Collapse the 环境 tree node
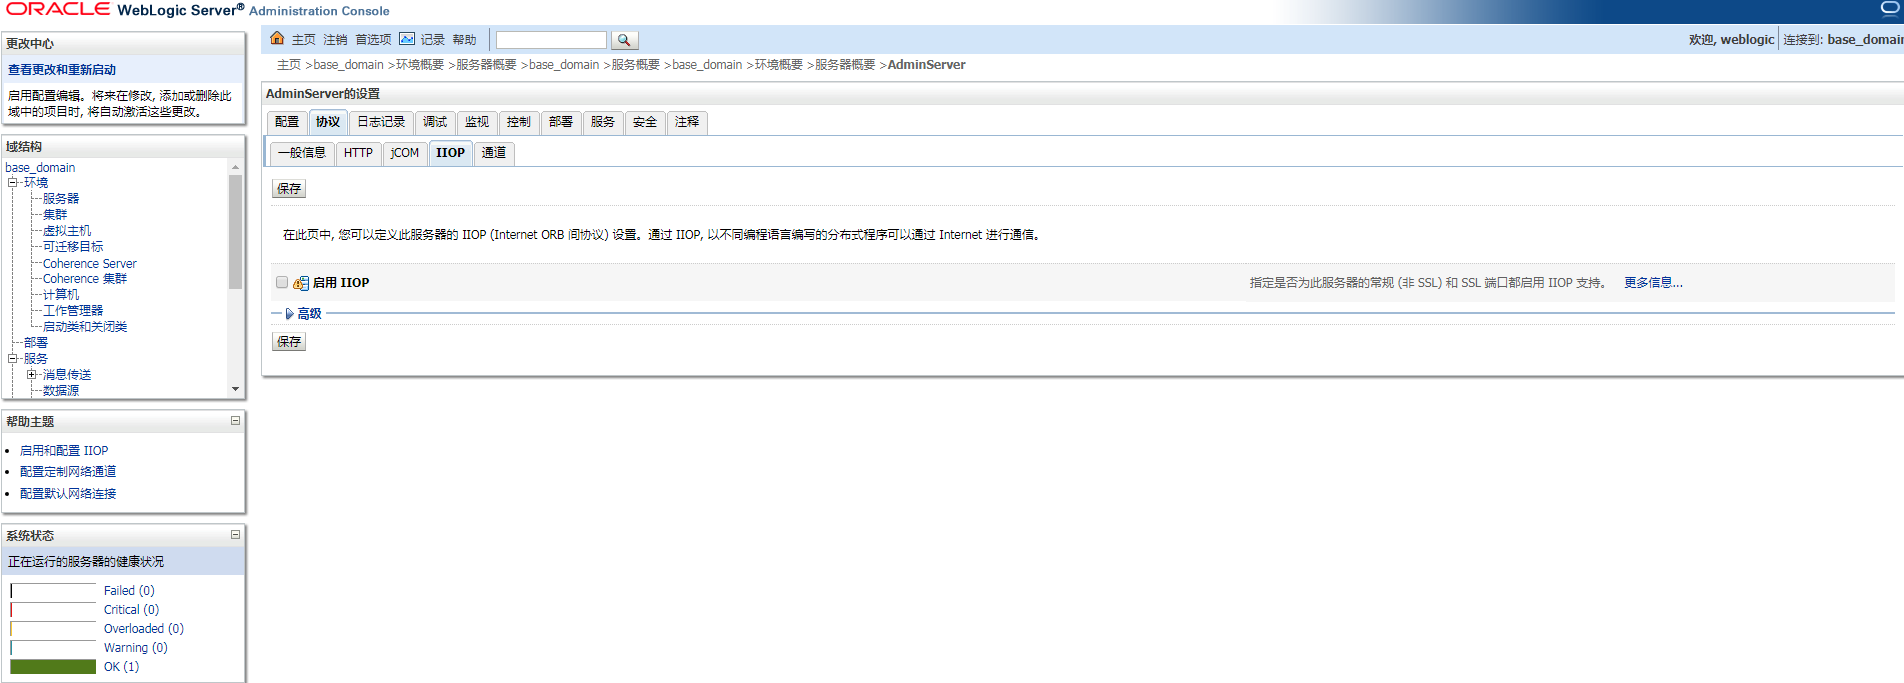The image size is (1904, 683). 13,183
